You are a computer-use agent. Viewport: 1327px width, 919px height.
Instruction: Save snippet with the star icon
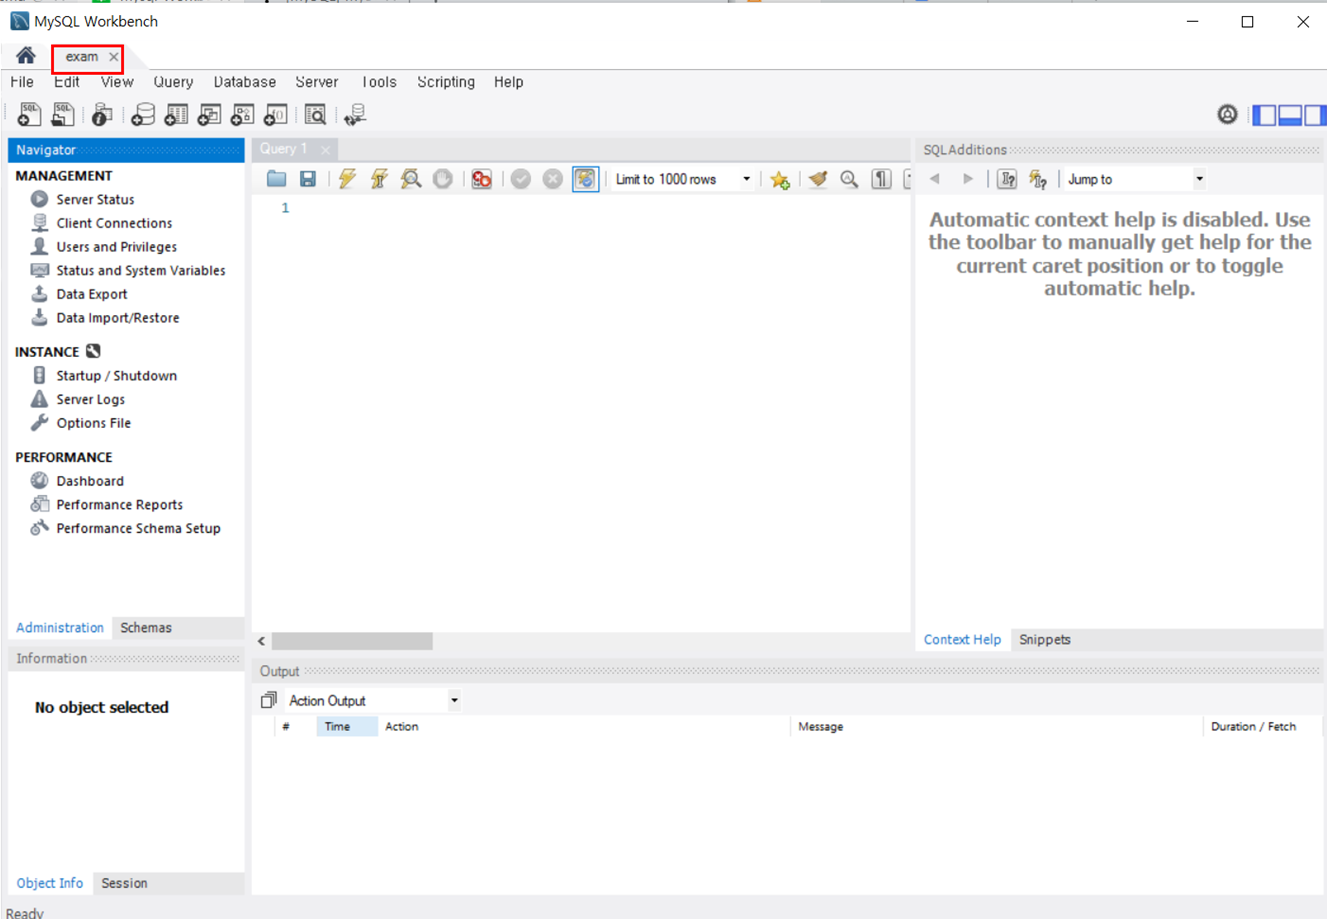(780, 179)
